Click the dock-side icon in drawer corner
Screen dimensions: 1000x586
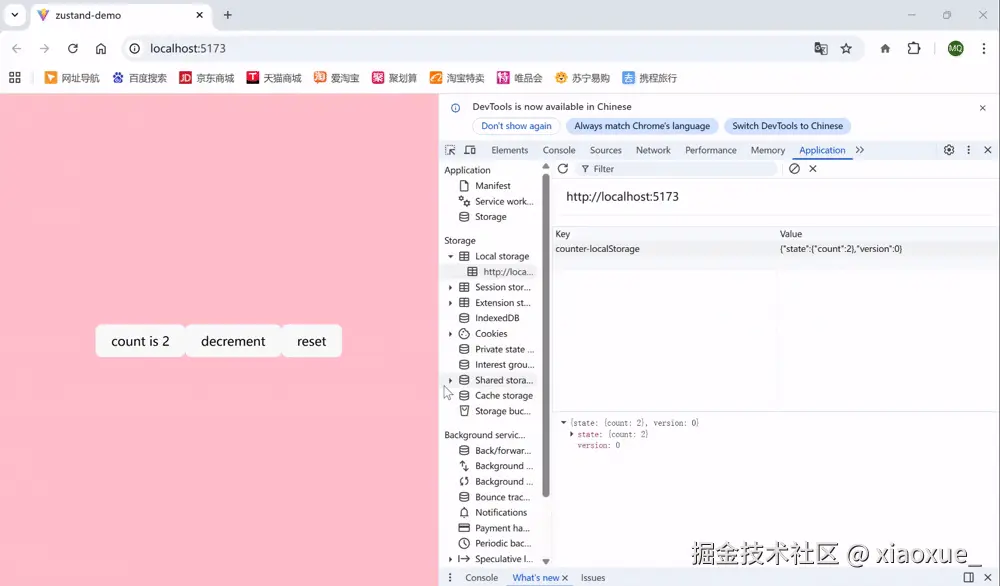pyautogui.click(x=969, y=577)
